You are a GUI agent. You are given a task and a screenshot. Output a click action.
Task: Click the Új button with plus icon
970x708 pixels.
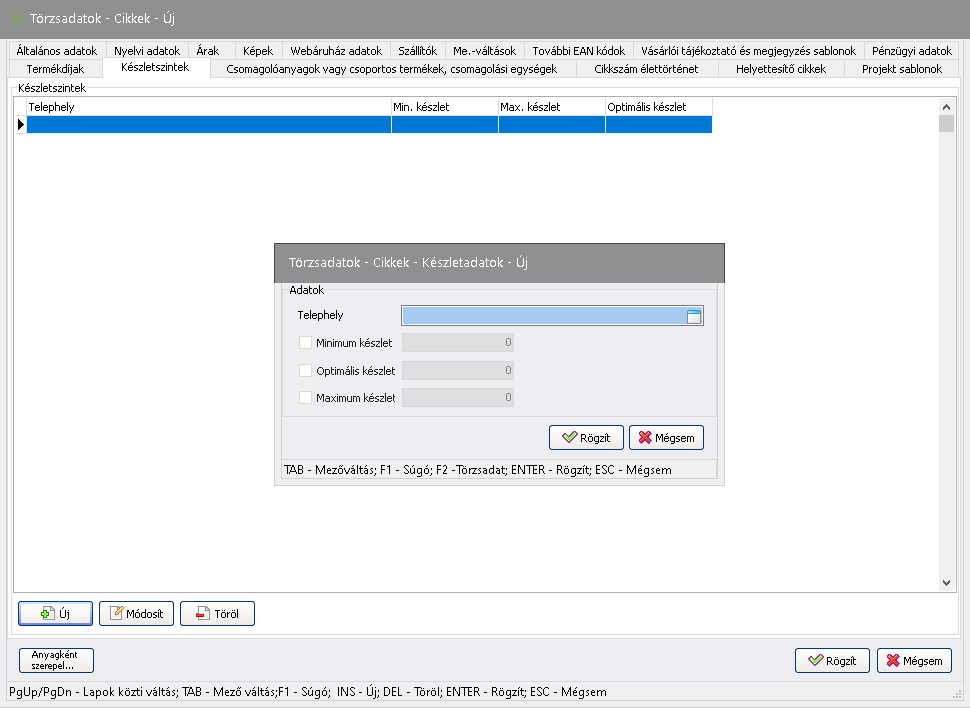pos(55,613)
